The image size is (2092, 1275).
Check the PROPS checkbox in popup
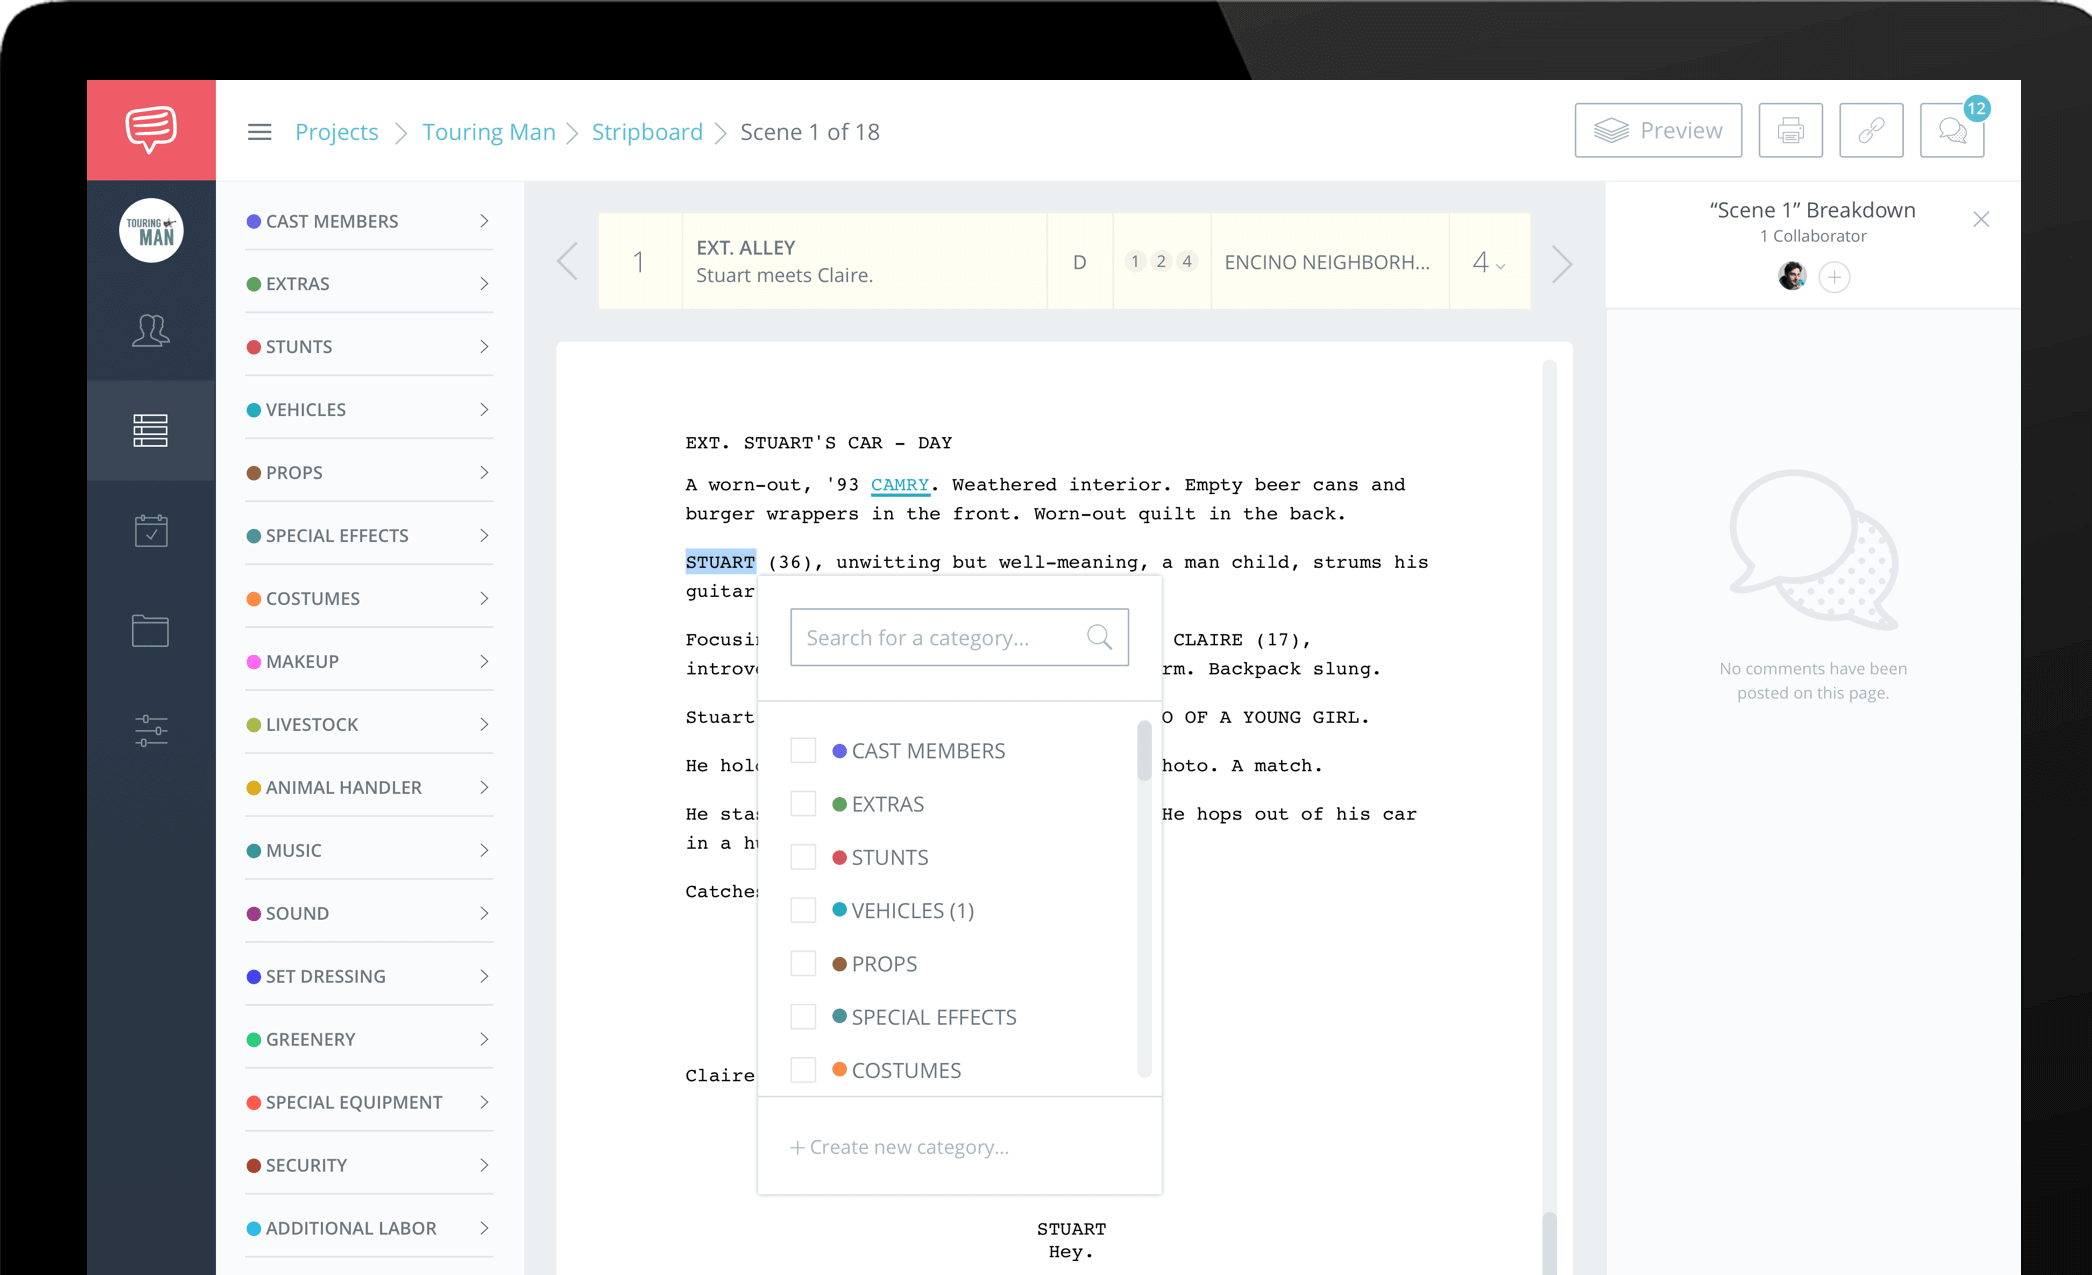click(803, 963)
